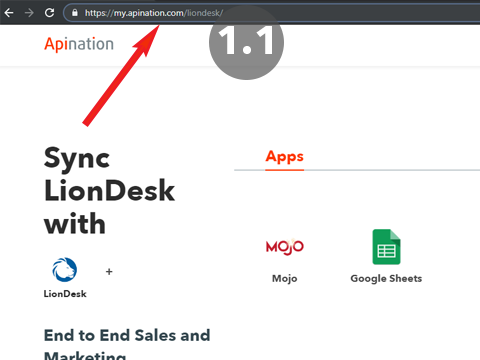Click the padlock icon in the address bar
Image resolution: width=480 pixels, height=360 pixels.
(75, 13)
